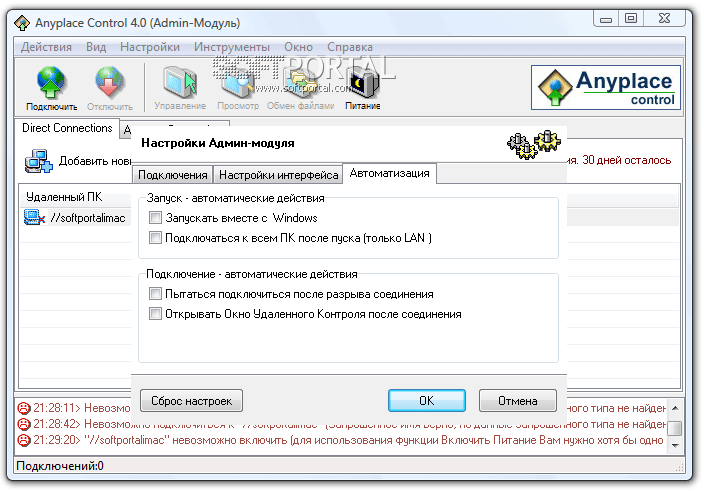704x493 pixels.
Task: Check Открывать Окно Удаленного Контроля после соединения
Action: 155,313
